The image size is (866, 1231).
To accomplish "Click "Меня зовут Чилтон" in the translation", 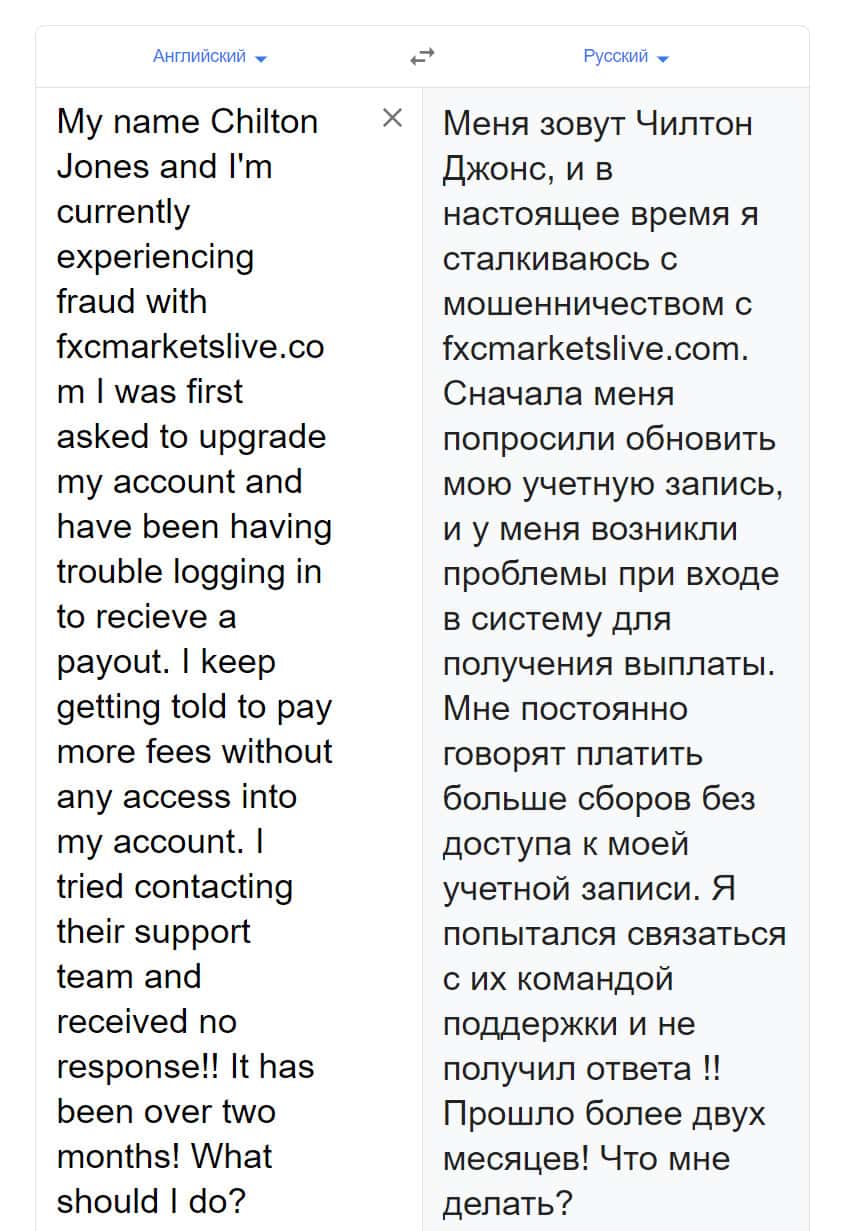I will click(597, 124).
